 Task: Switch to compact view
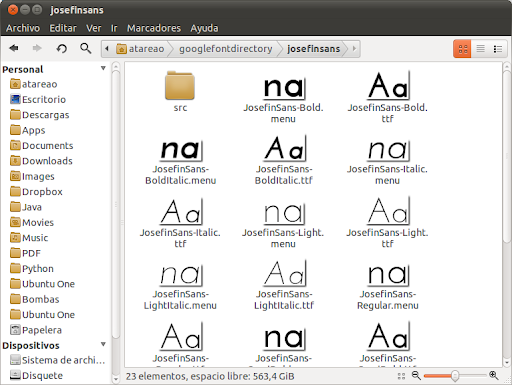pyautogui.click(x=498, y=49)
